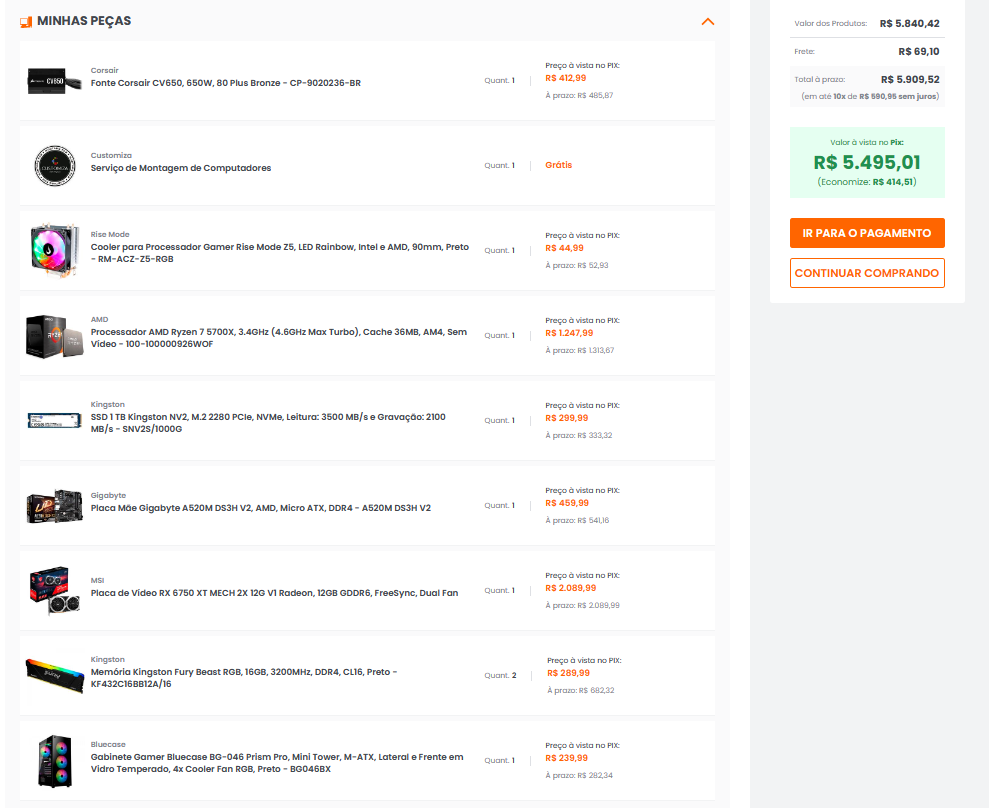Open the MSI RX 6750 XT thumbnail
The image size is (989, 808).
pyautogui.click(x=55, y=590)
